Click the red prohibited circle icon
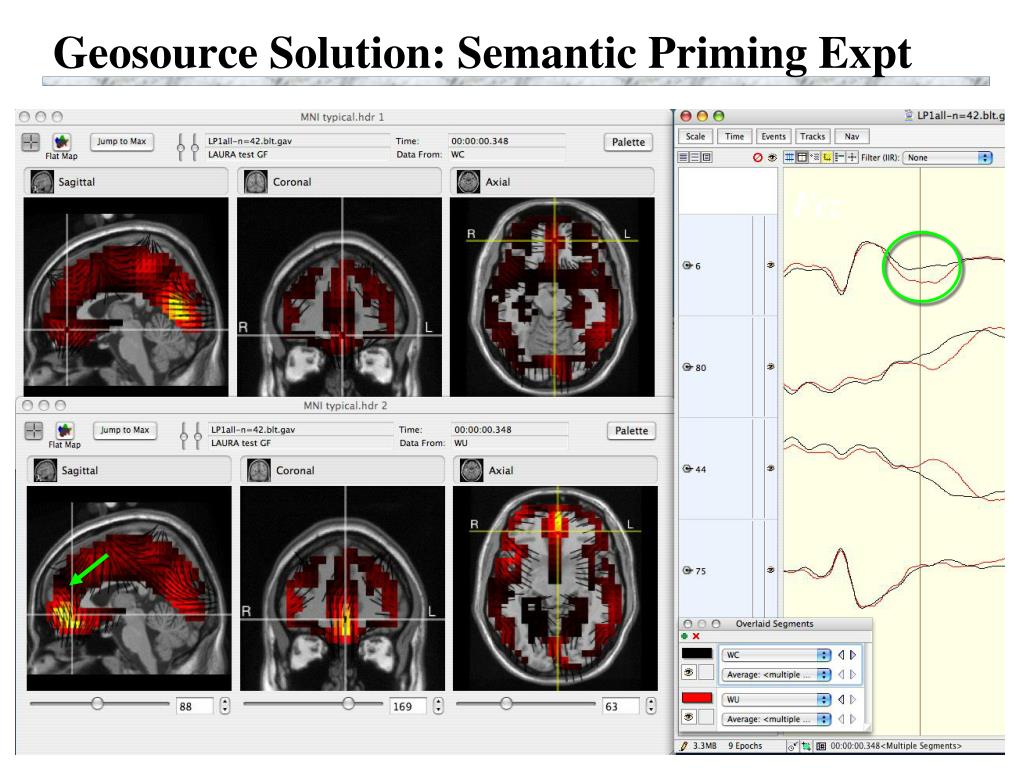 pyautogui.click(x=758, y=157)
